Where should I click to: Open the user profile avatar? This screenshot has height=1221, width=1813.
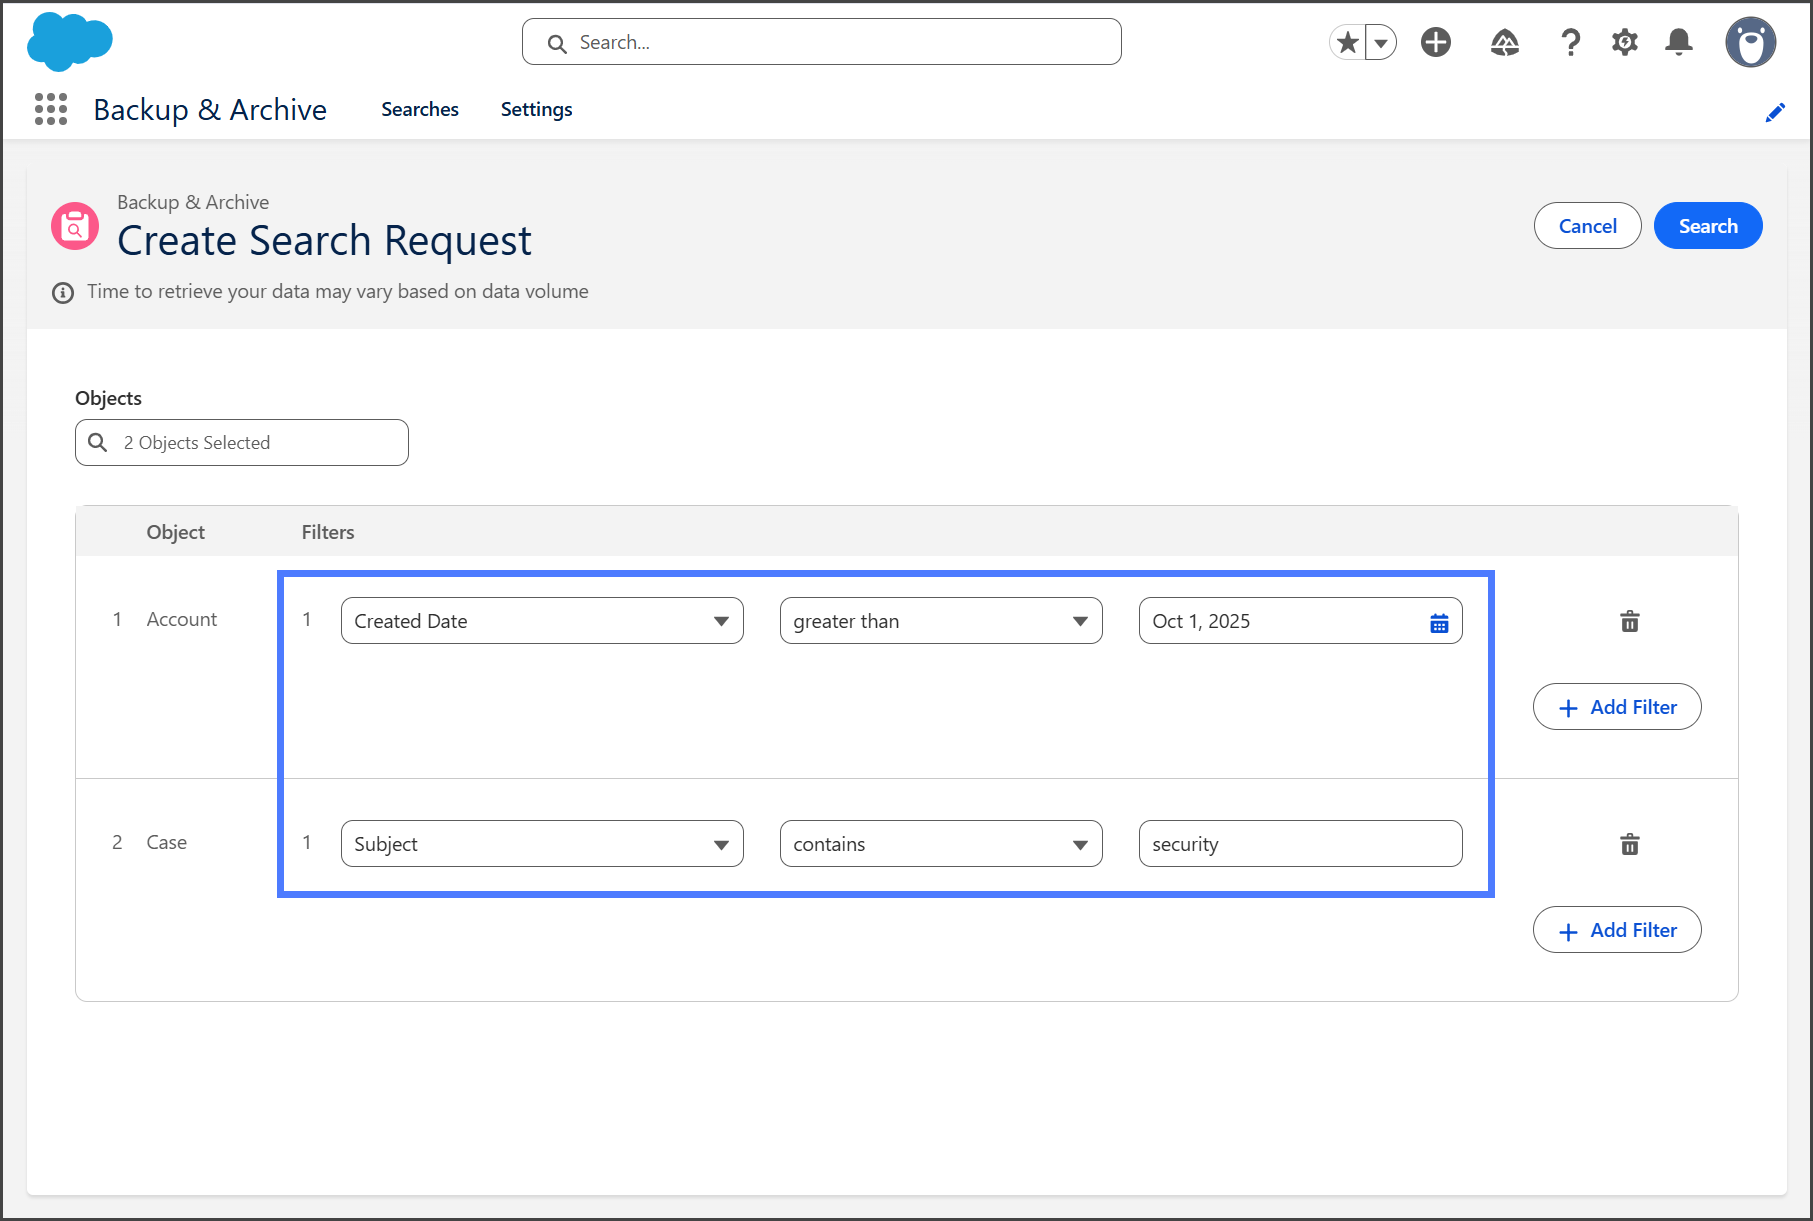[1750, 42]
